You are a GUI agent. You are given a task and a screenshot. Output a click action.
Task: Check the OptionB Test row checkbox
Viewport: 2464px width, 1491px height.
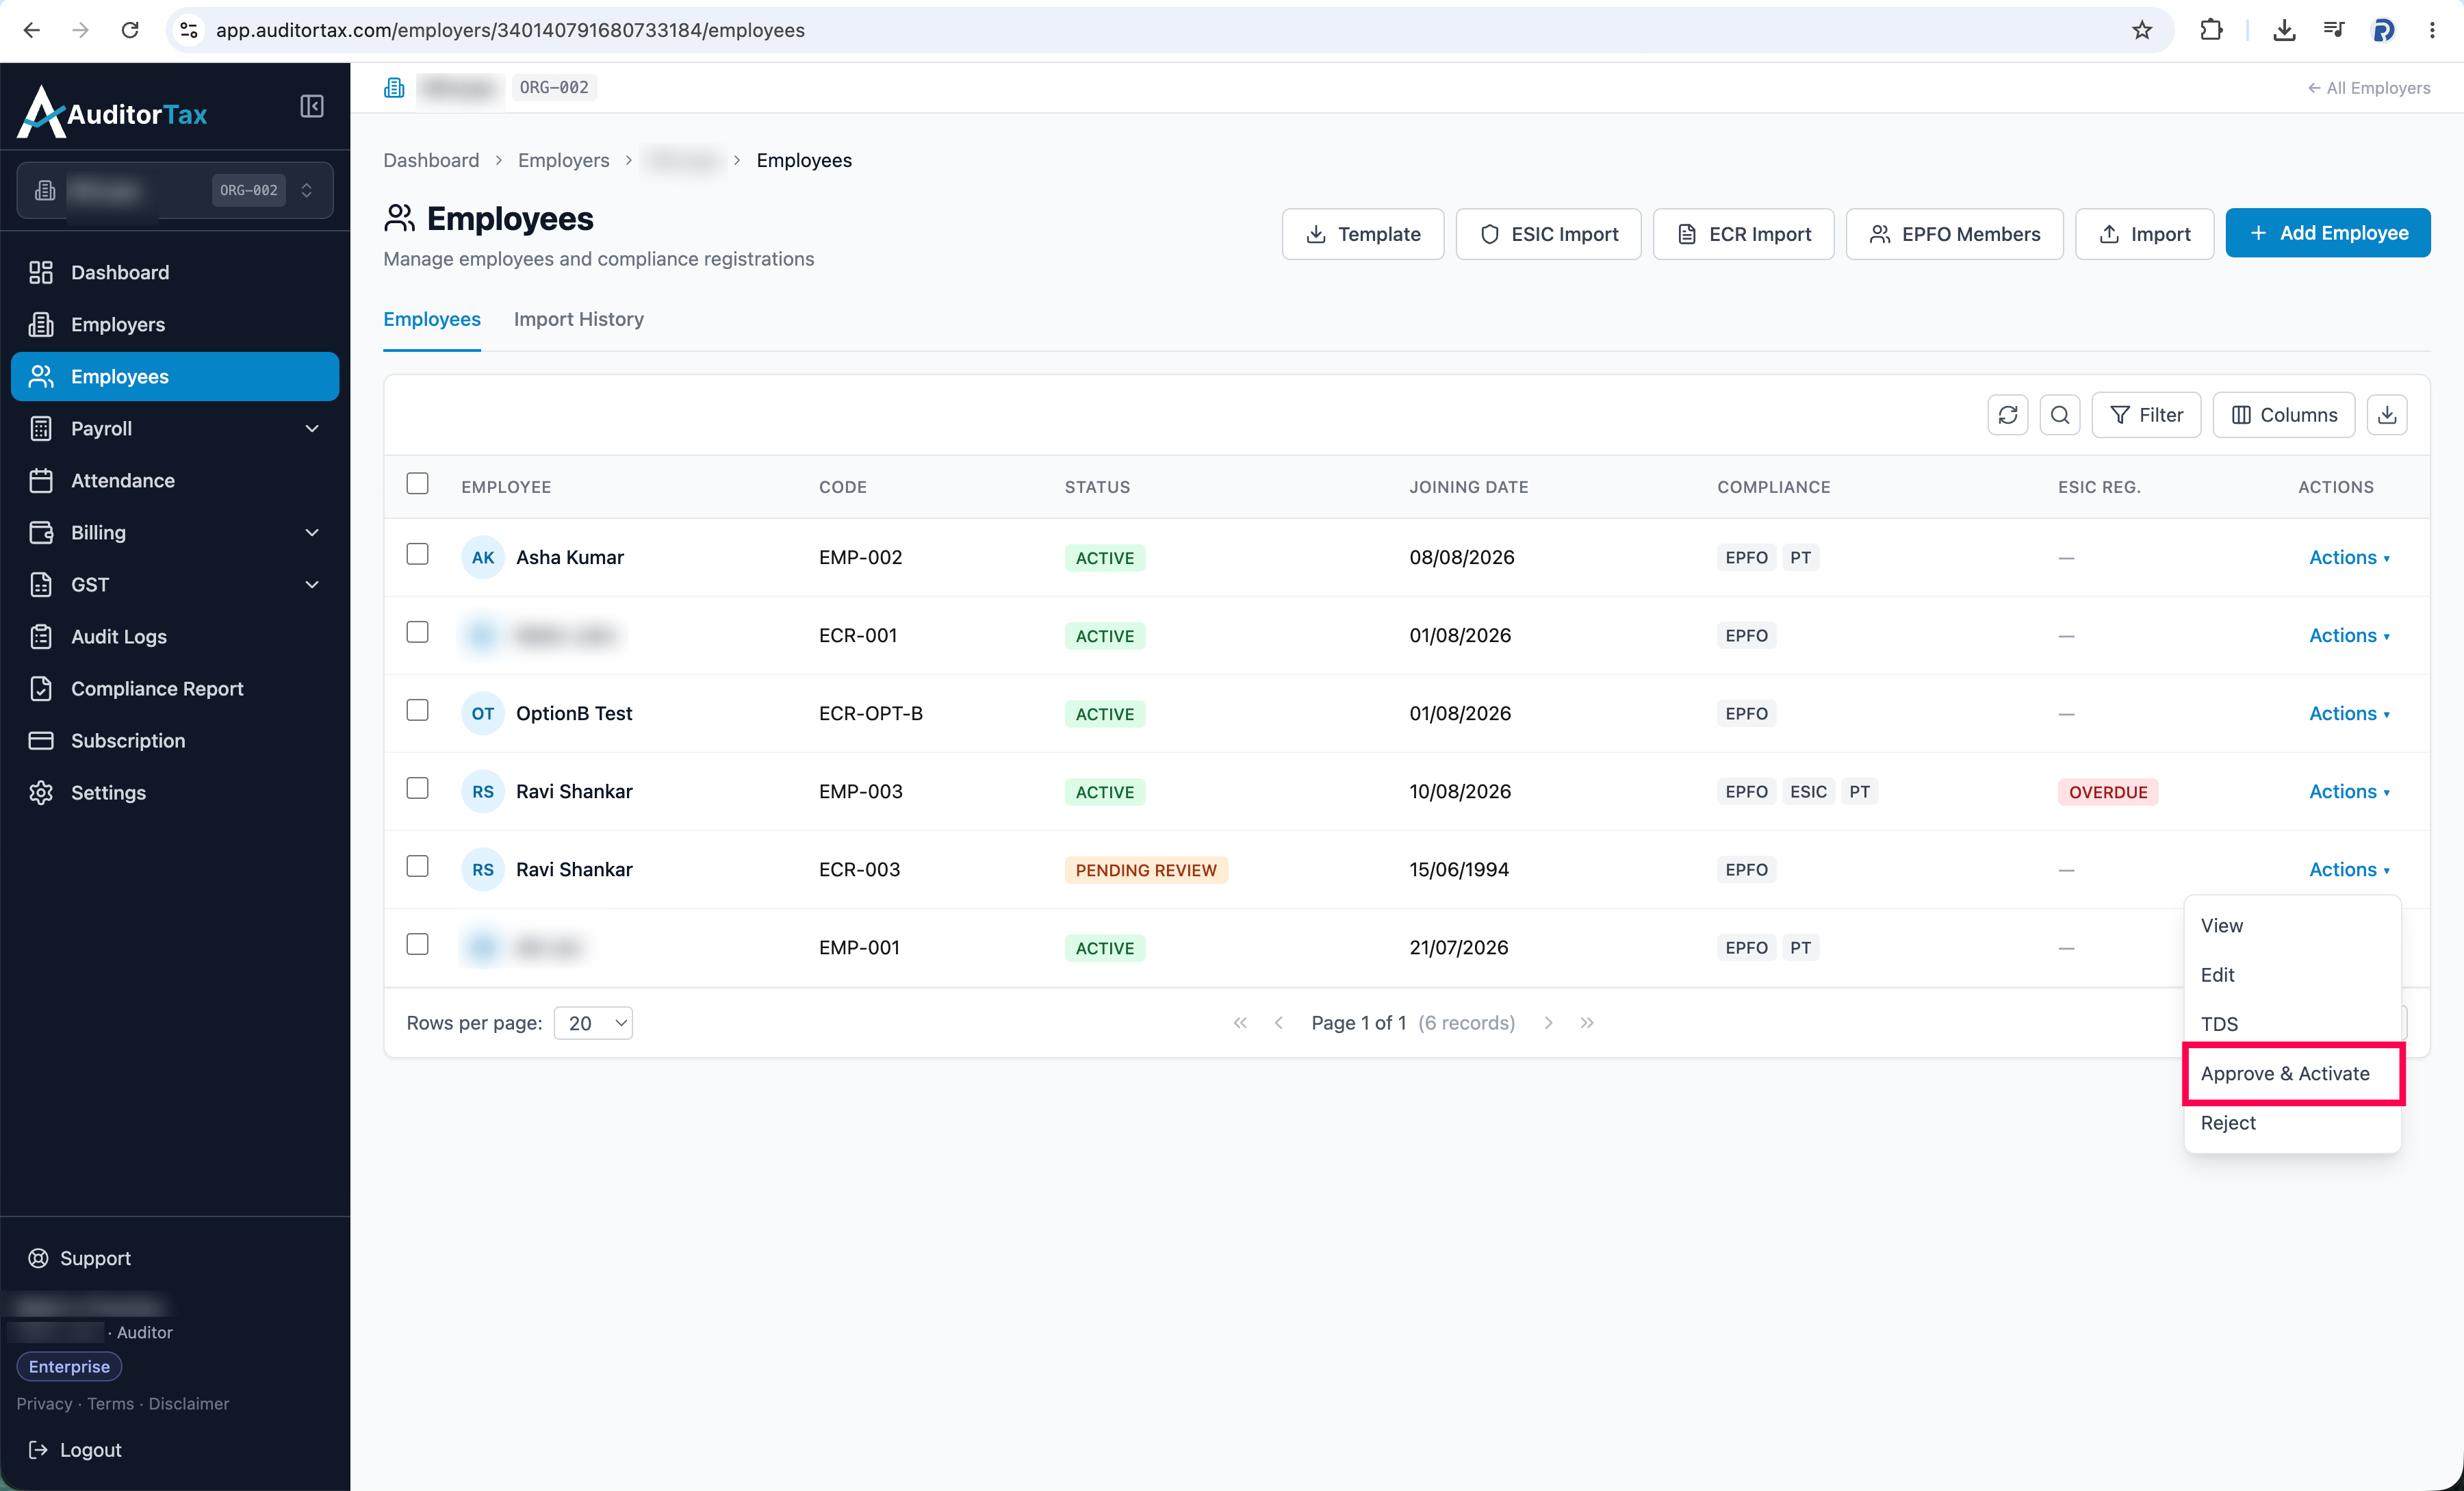click(417, 710)
